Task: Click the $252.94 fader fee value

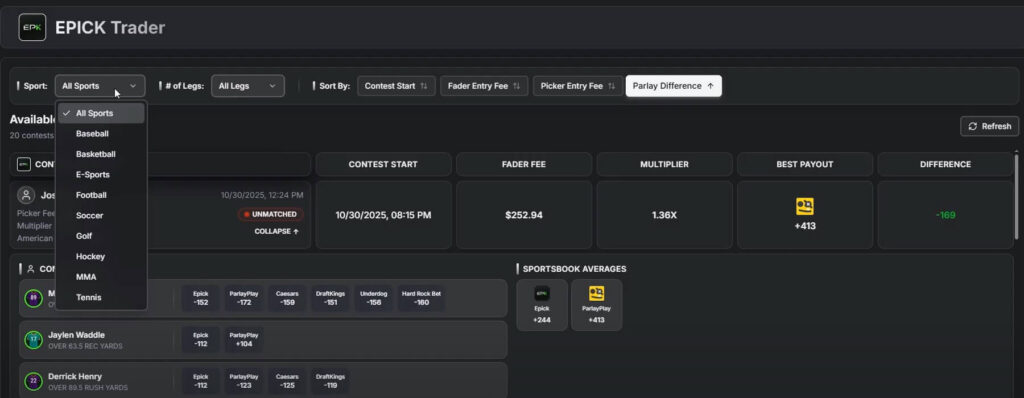Action: [x=524, y=215]
